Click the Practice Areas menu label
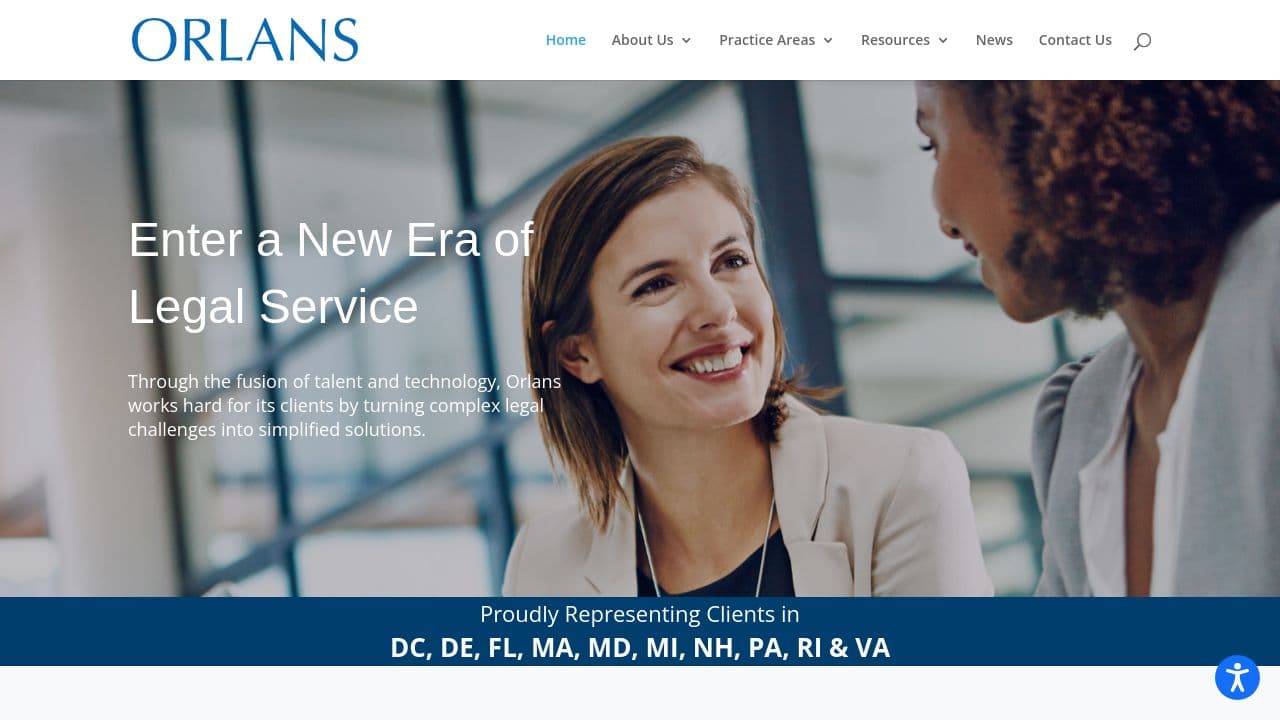1280x720 pixels. pos(767,40)
